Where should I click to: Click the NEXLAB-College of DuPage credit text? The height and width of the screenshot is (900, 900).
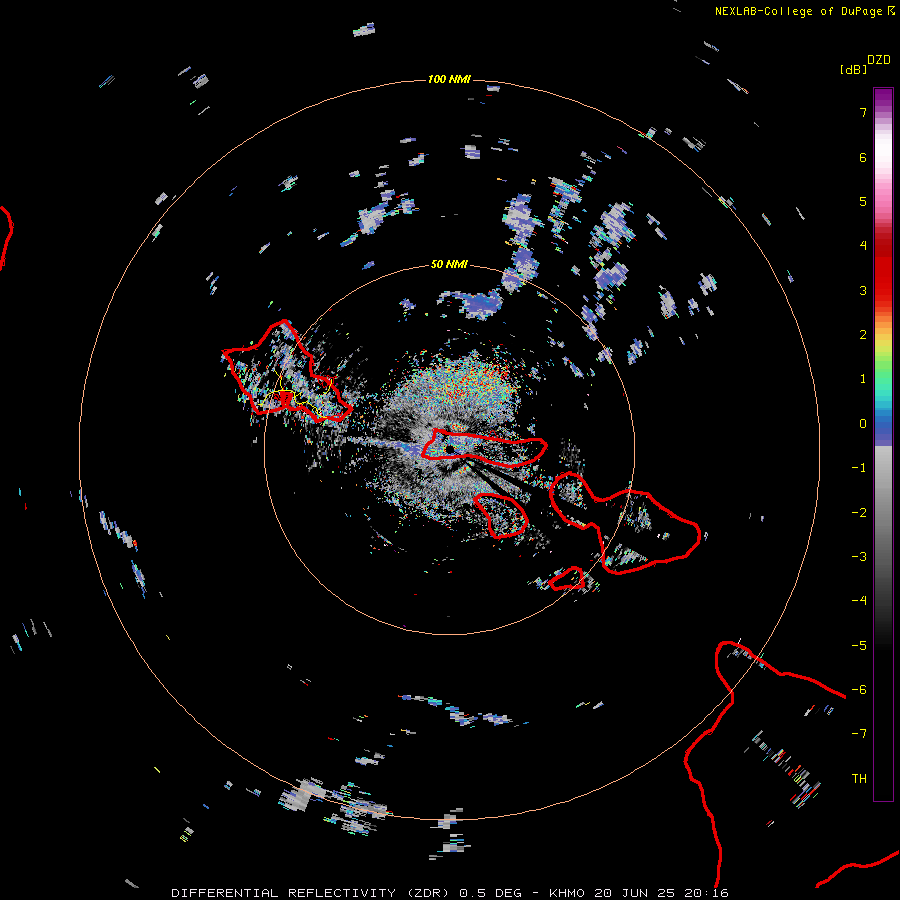(798, 11)
